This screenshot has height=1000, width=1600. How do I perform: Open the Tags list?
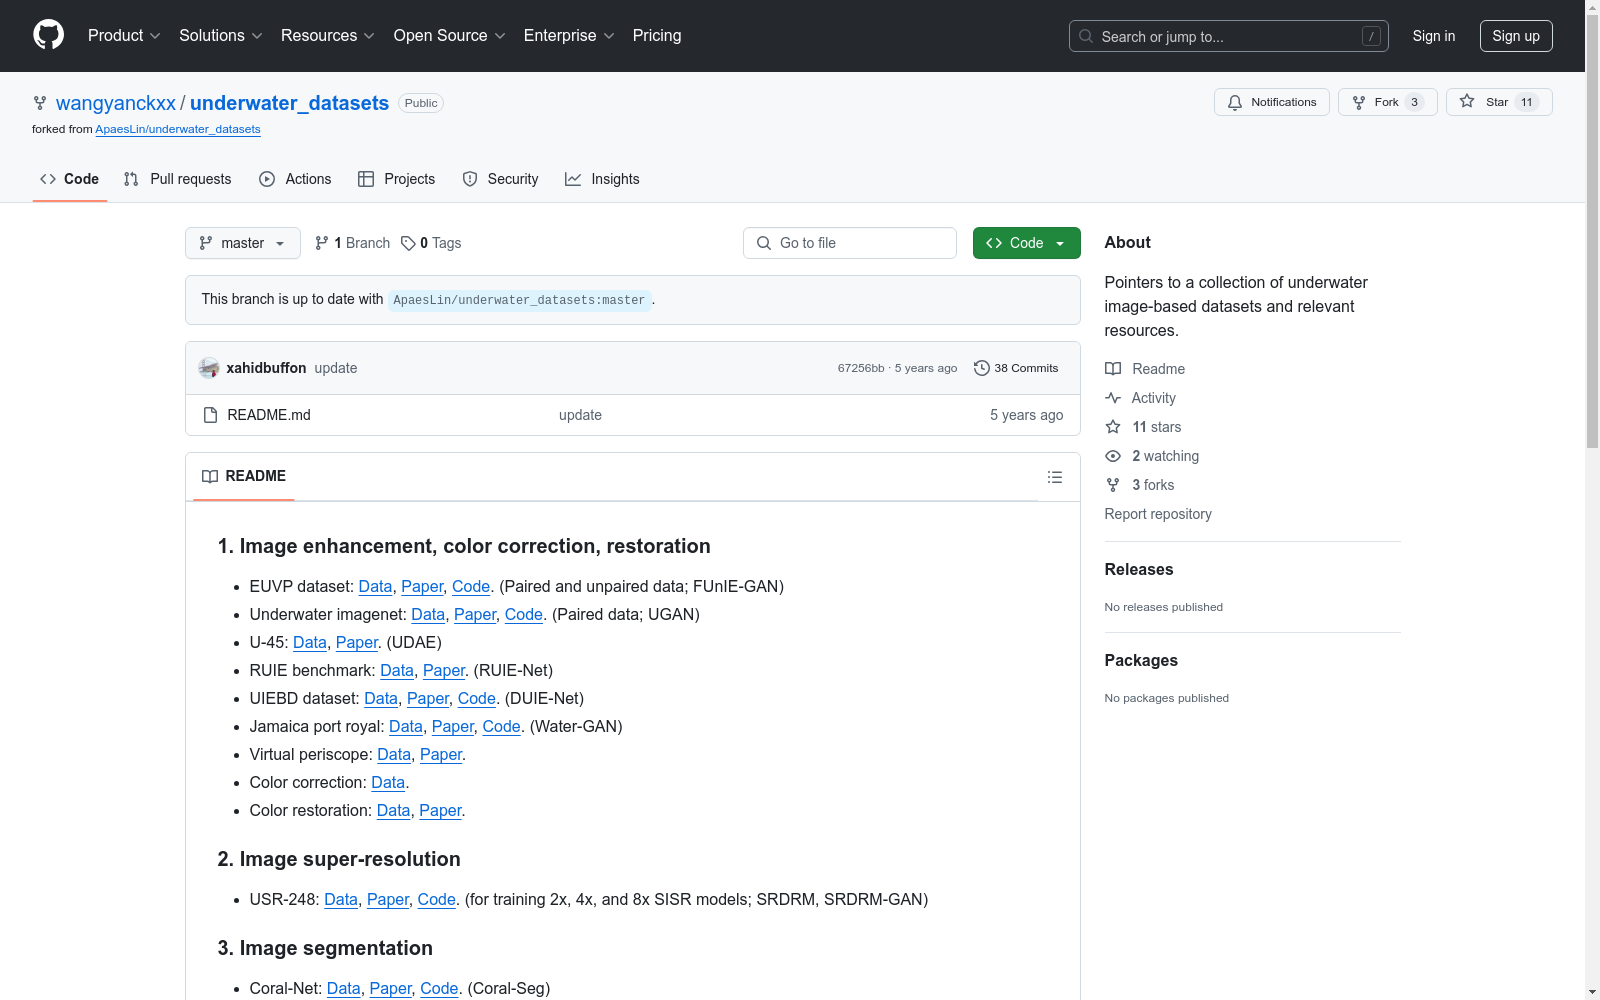pyautogui.click(x=431, y=243)
